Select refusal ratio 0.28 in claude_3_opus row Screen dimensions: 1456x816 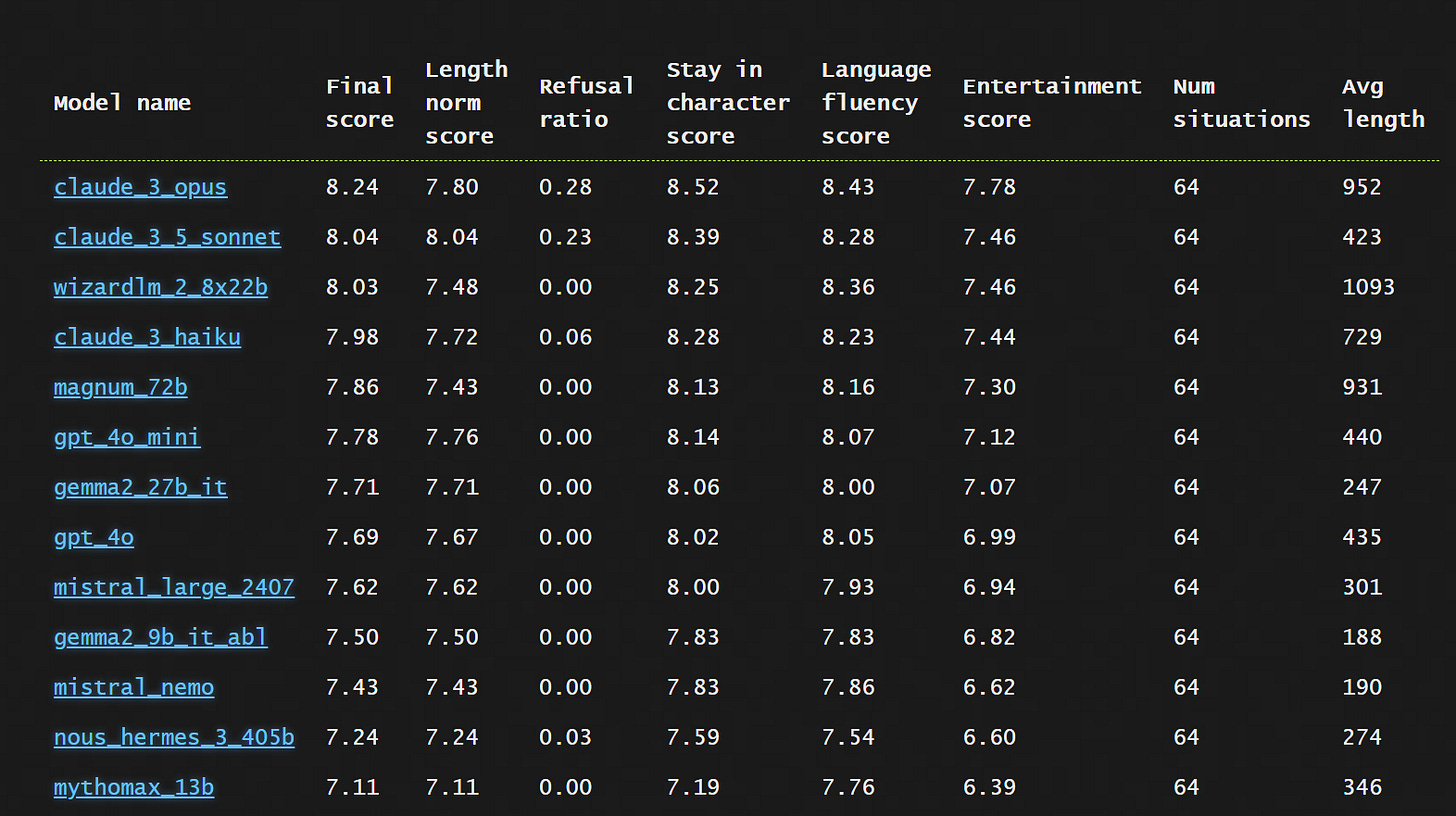click(x=565, y=187)
